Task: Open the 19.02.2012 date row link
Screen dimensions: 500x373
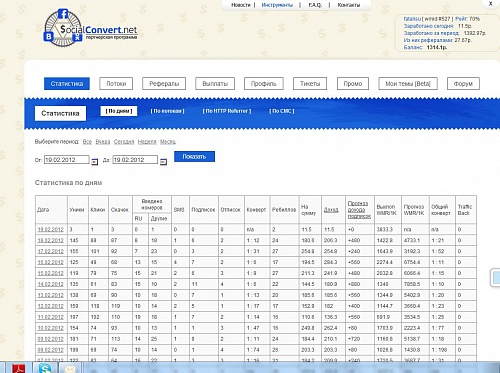Action: point(50,230)
